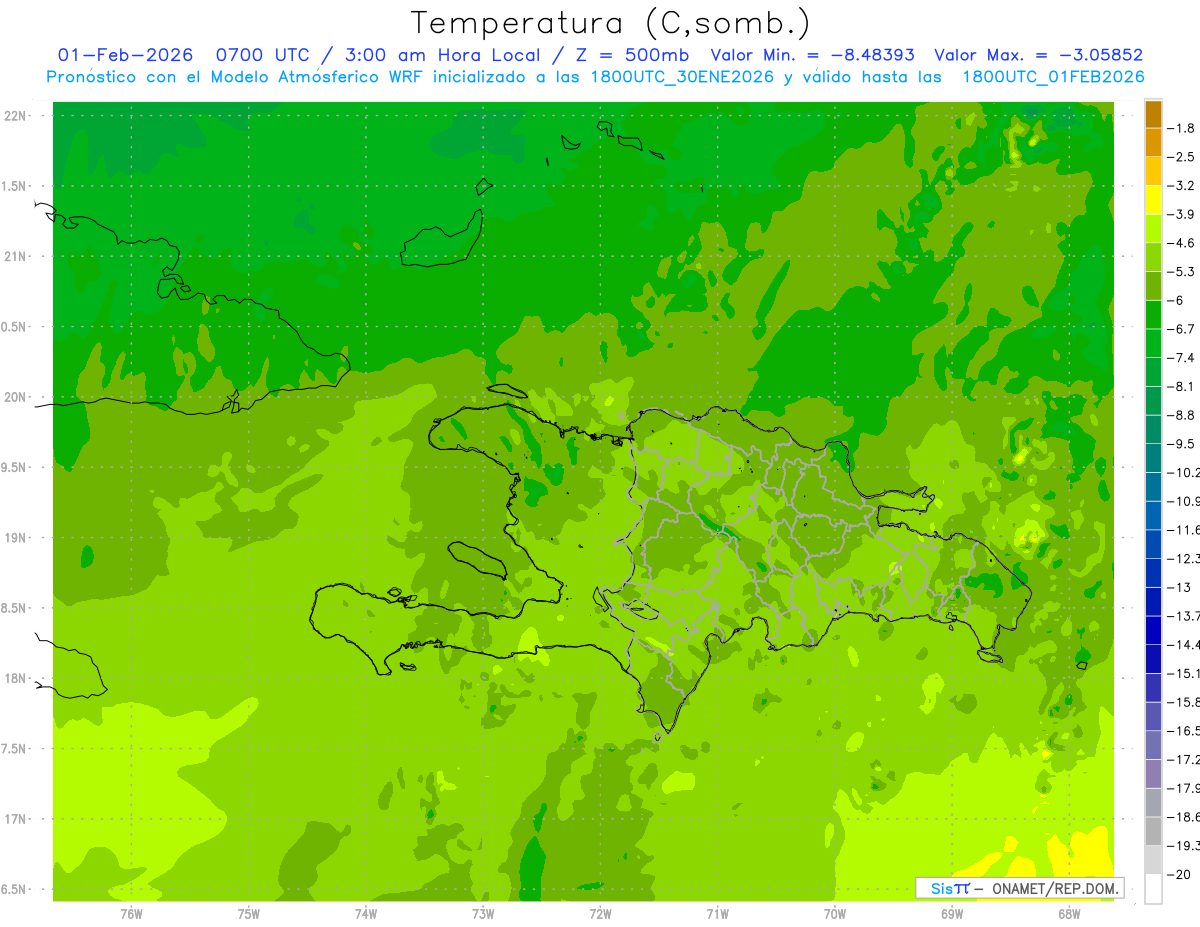Click the 'Z = 500mb' level text
This screenshot has width=1200, height=927.
pos(631,55)
